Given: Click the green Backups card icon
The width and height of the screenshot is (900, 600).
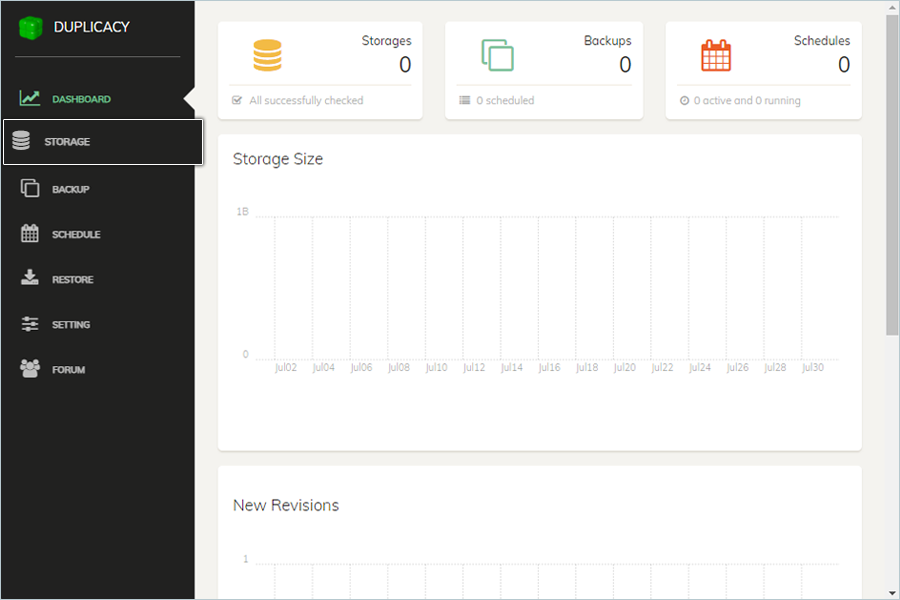Looking at the screenshot, I should tap(498, 55).
